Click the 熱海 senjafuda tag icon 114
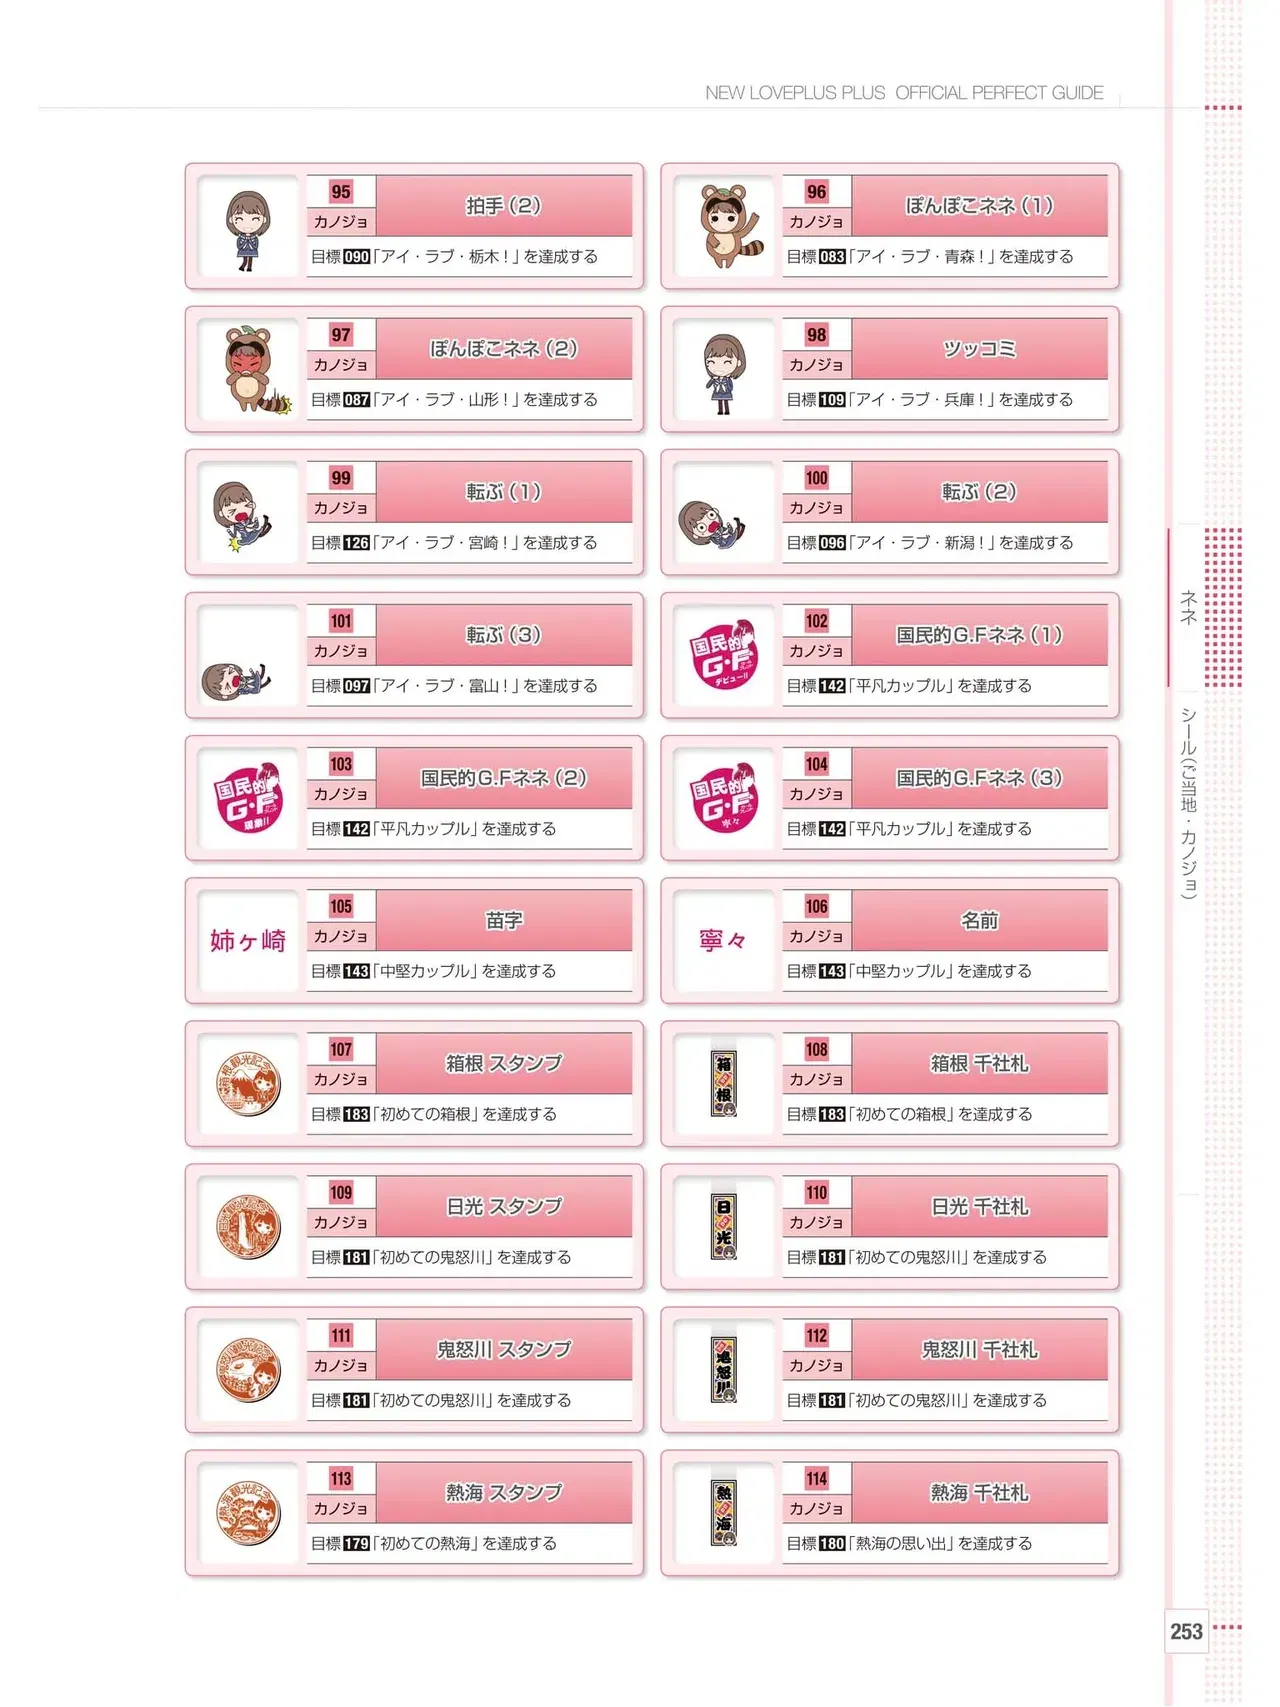 [724, 1513]
